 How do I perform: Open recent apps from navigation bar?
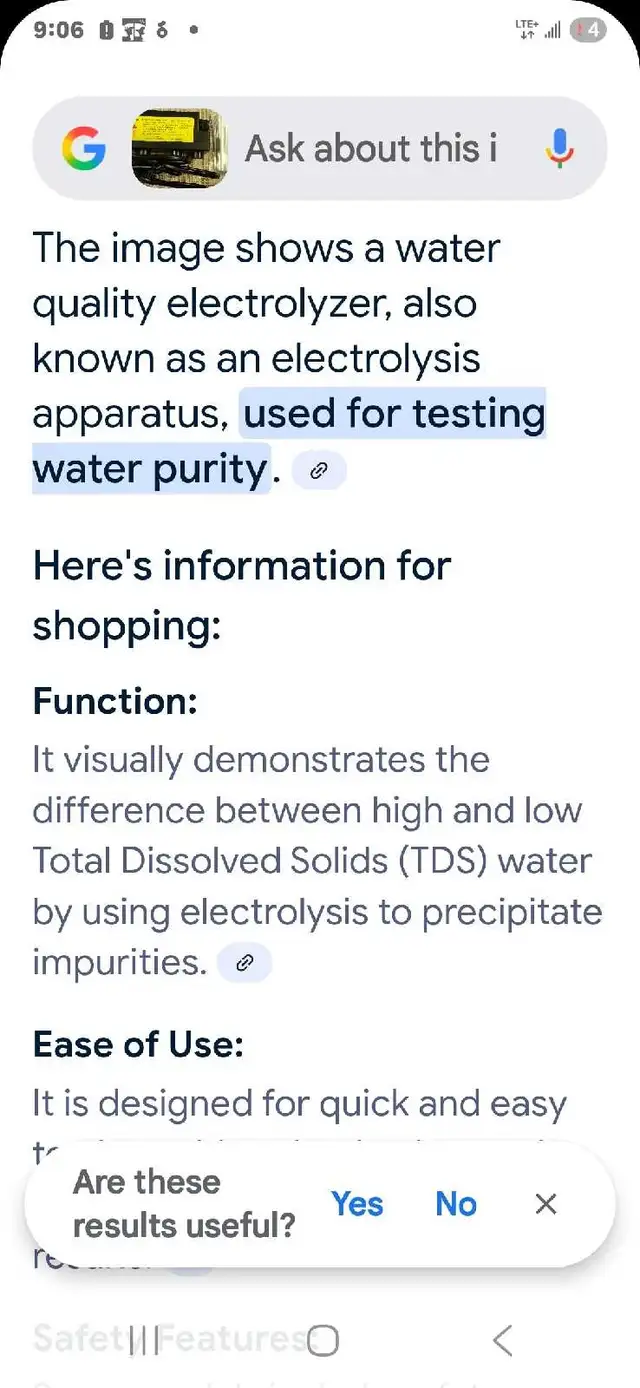pyautogui.click(x=144, y=1341)
